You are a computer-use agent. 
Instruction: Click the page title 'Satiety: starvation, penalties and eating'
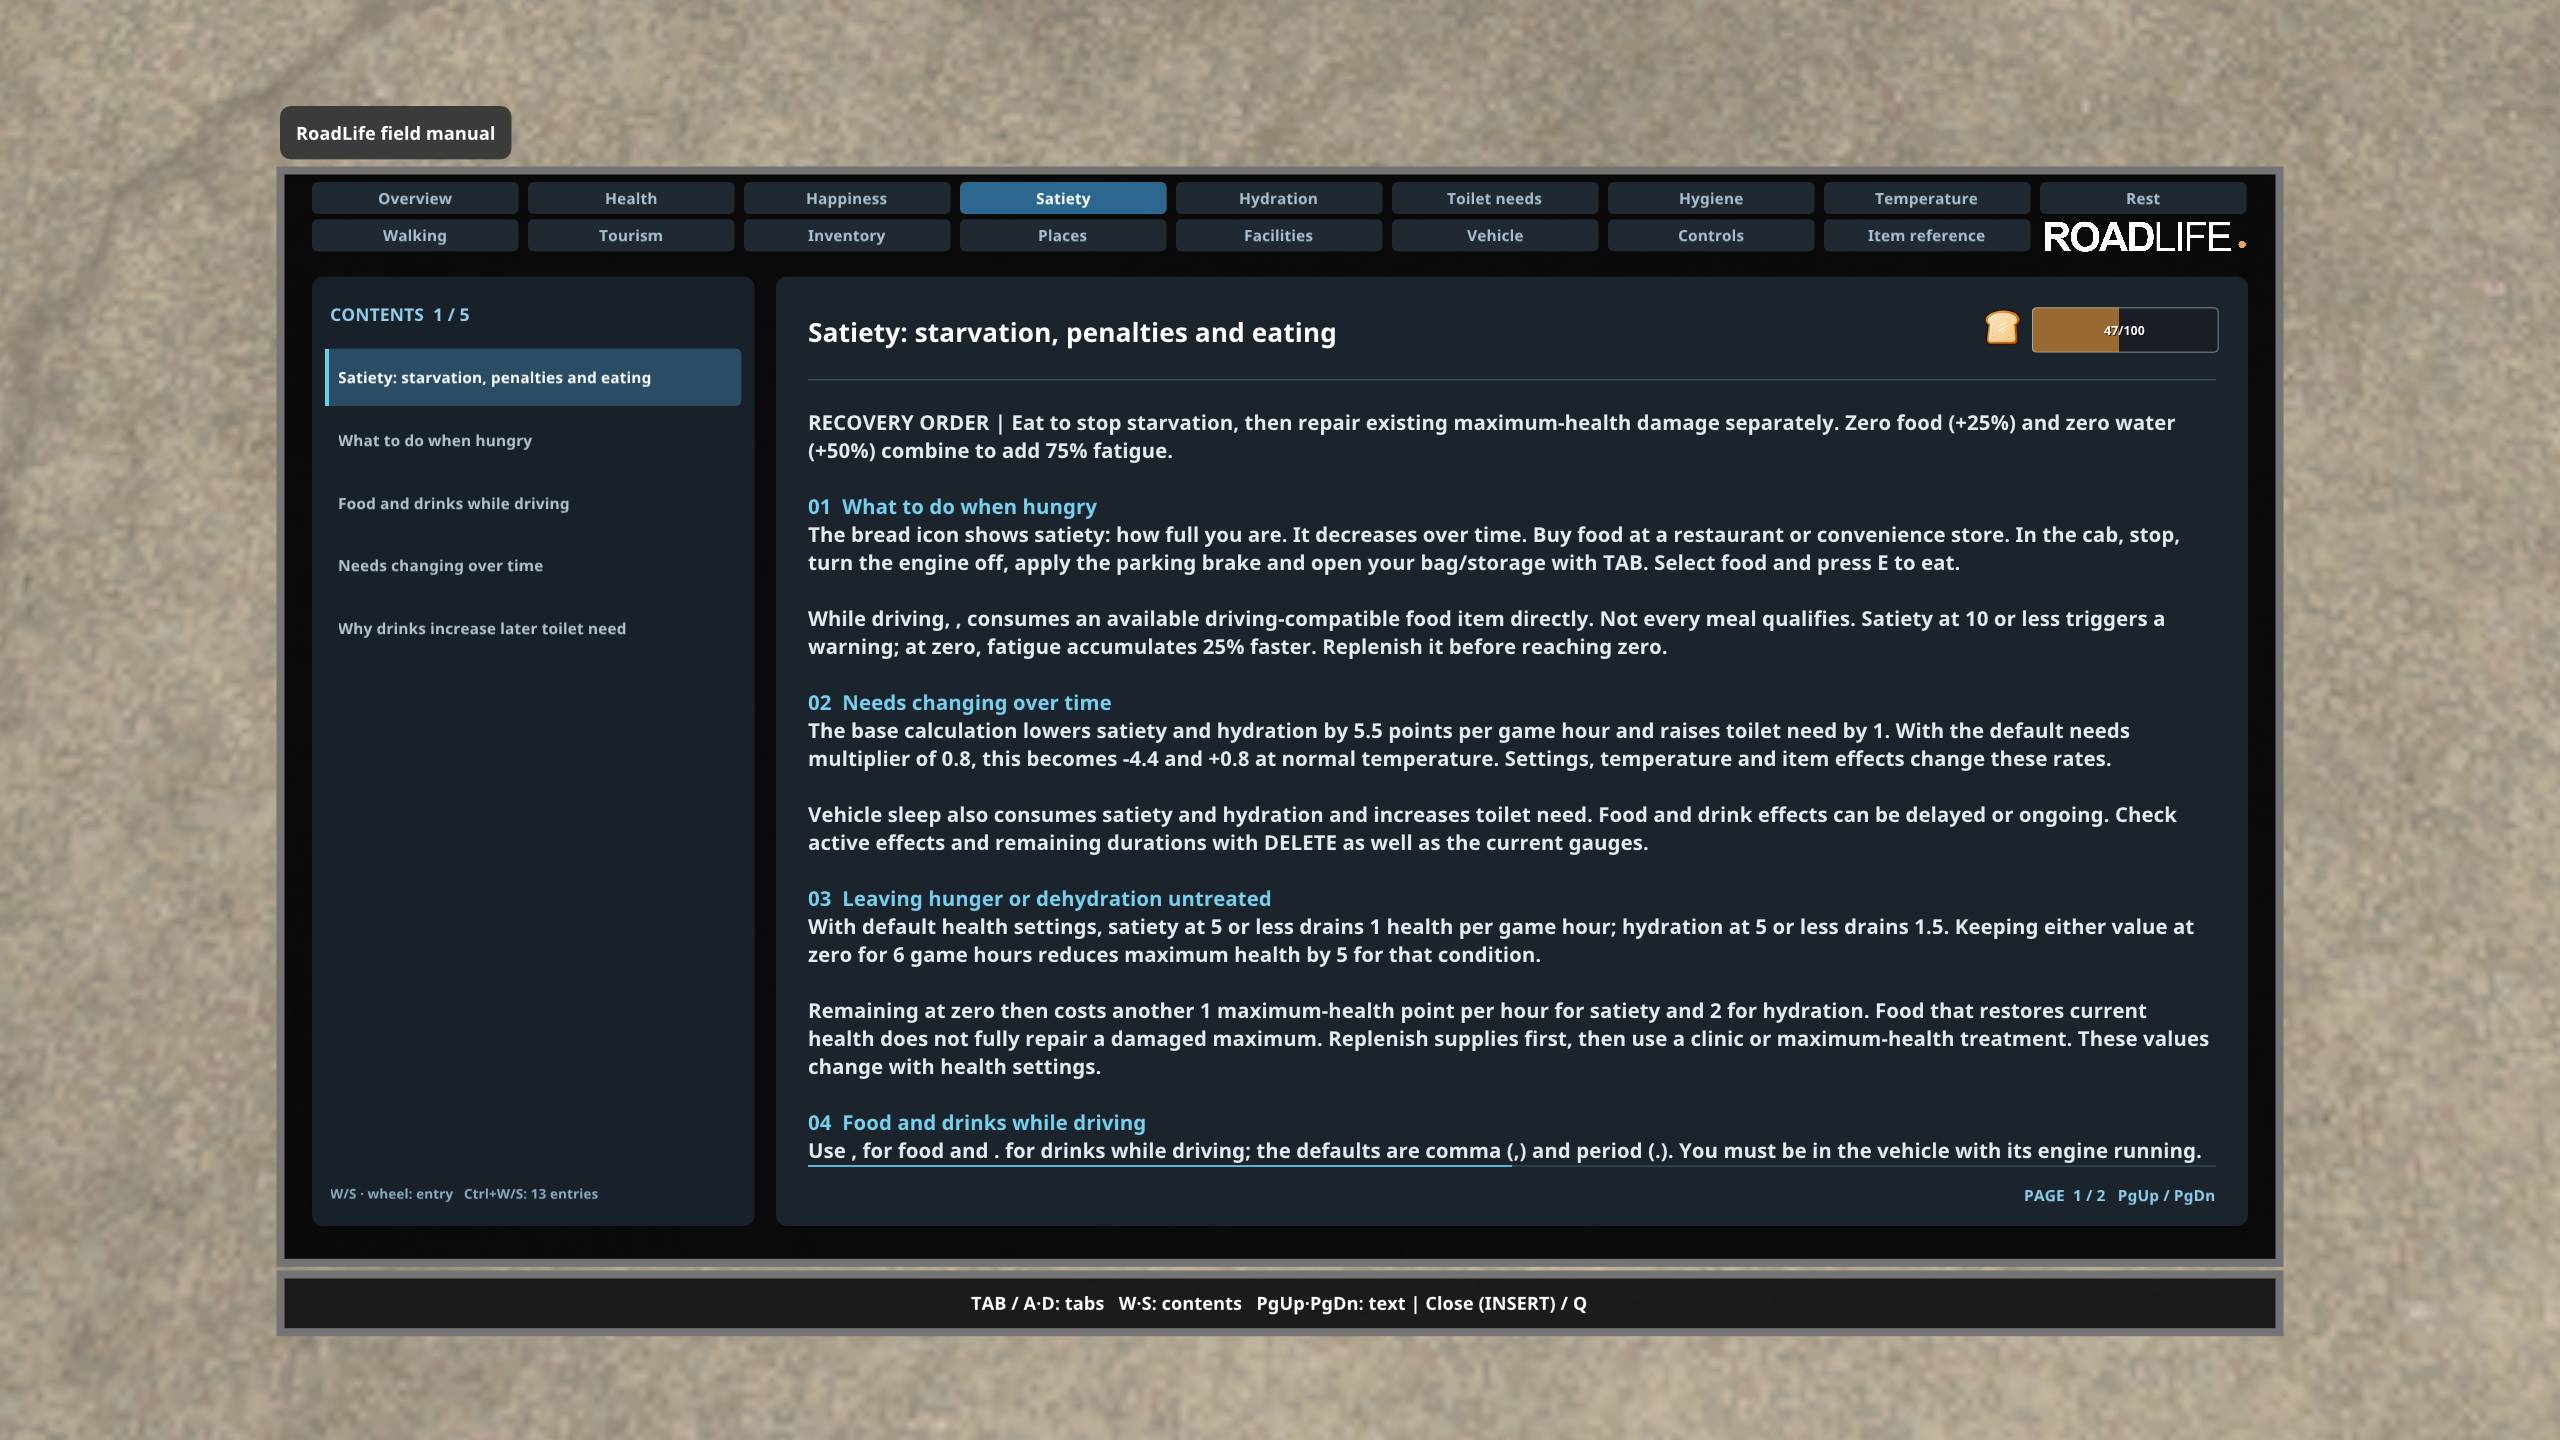[1072, 332]
